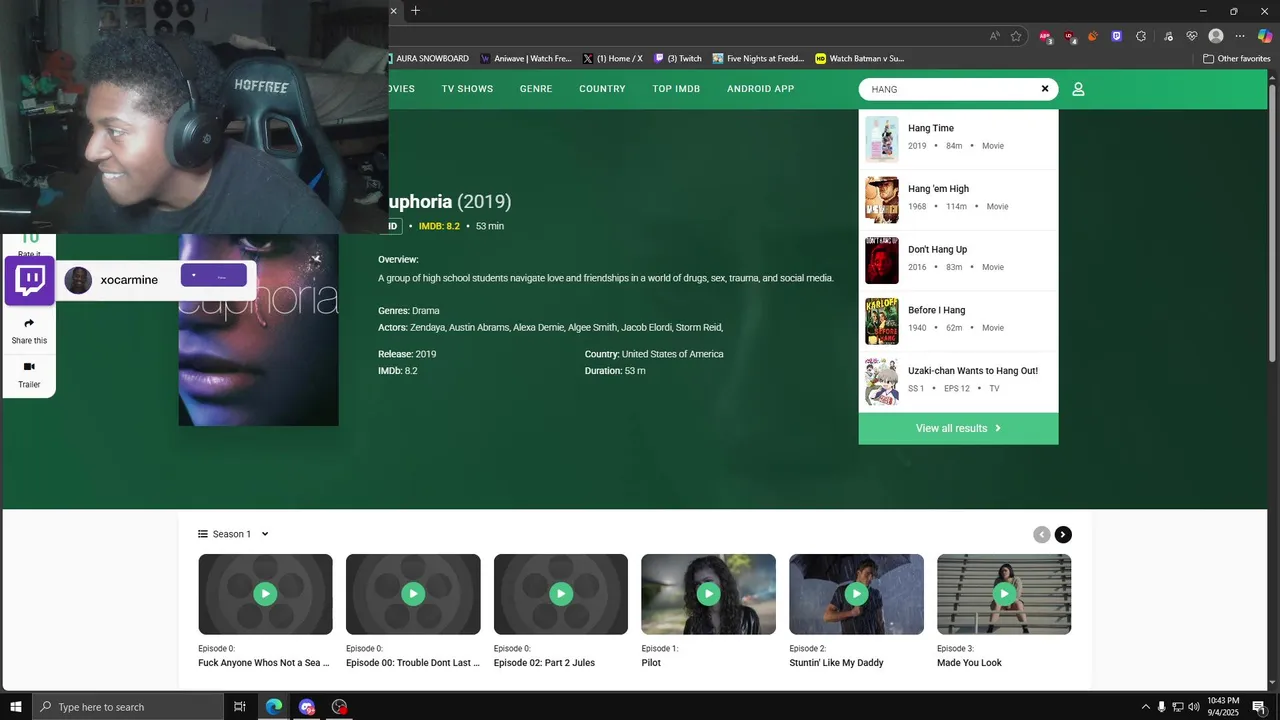This screenshot has height=720, width=1280.
Task: Open Browser essentials heart icon
Action: [x=1192, y=36]
